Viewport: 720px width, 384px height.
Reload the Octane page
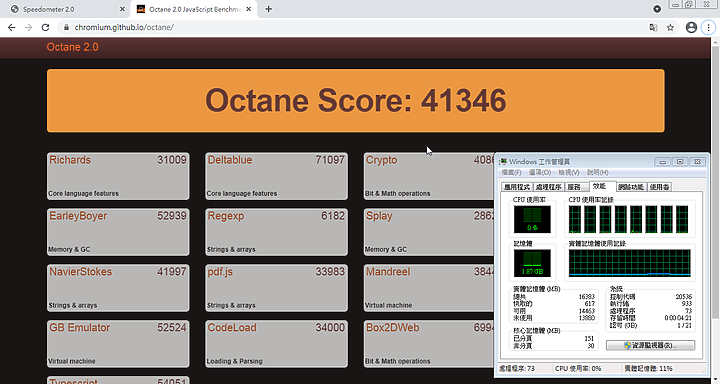tap(45, 28)
